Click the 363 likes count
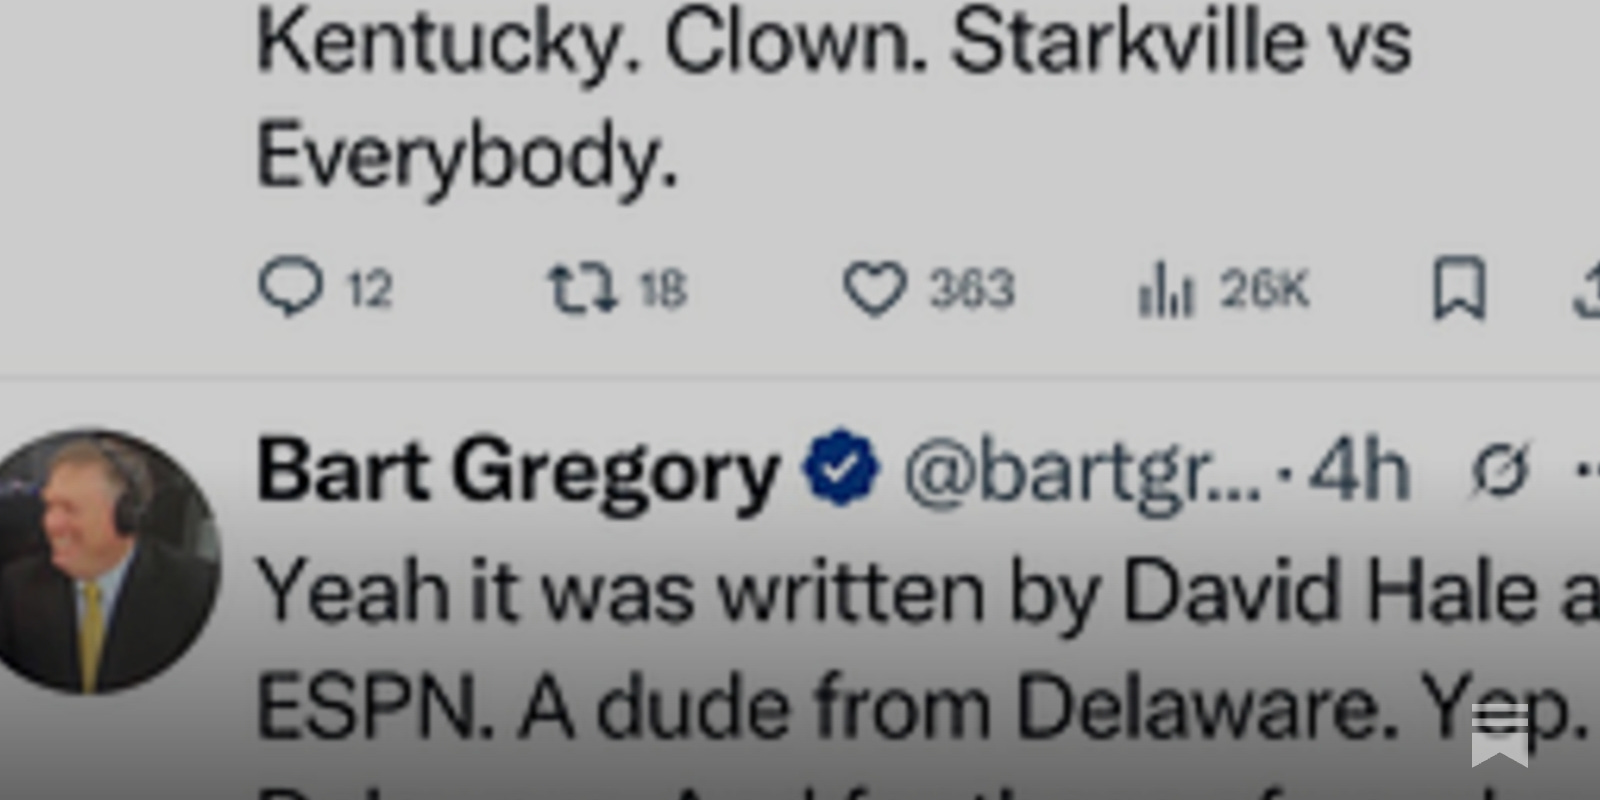The width and height of the screenshot is (1600, 800). tap(972, 290)
